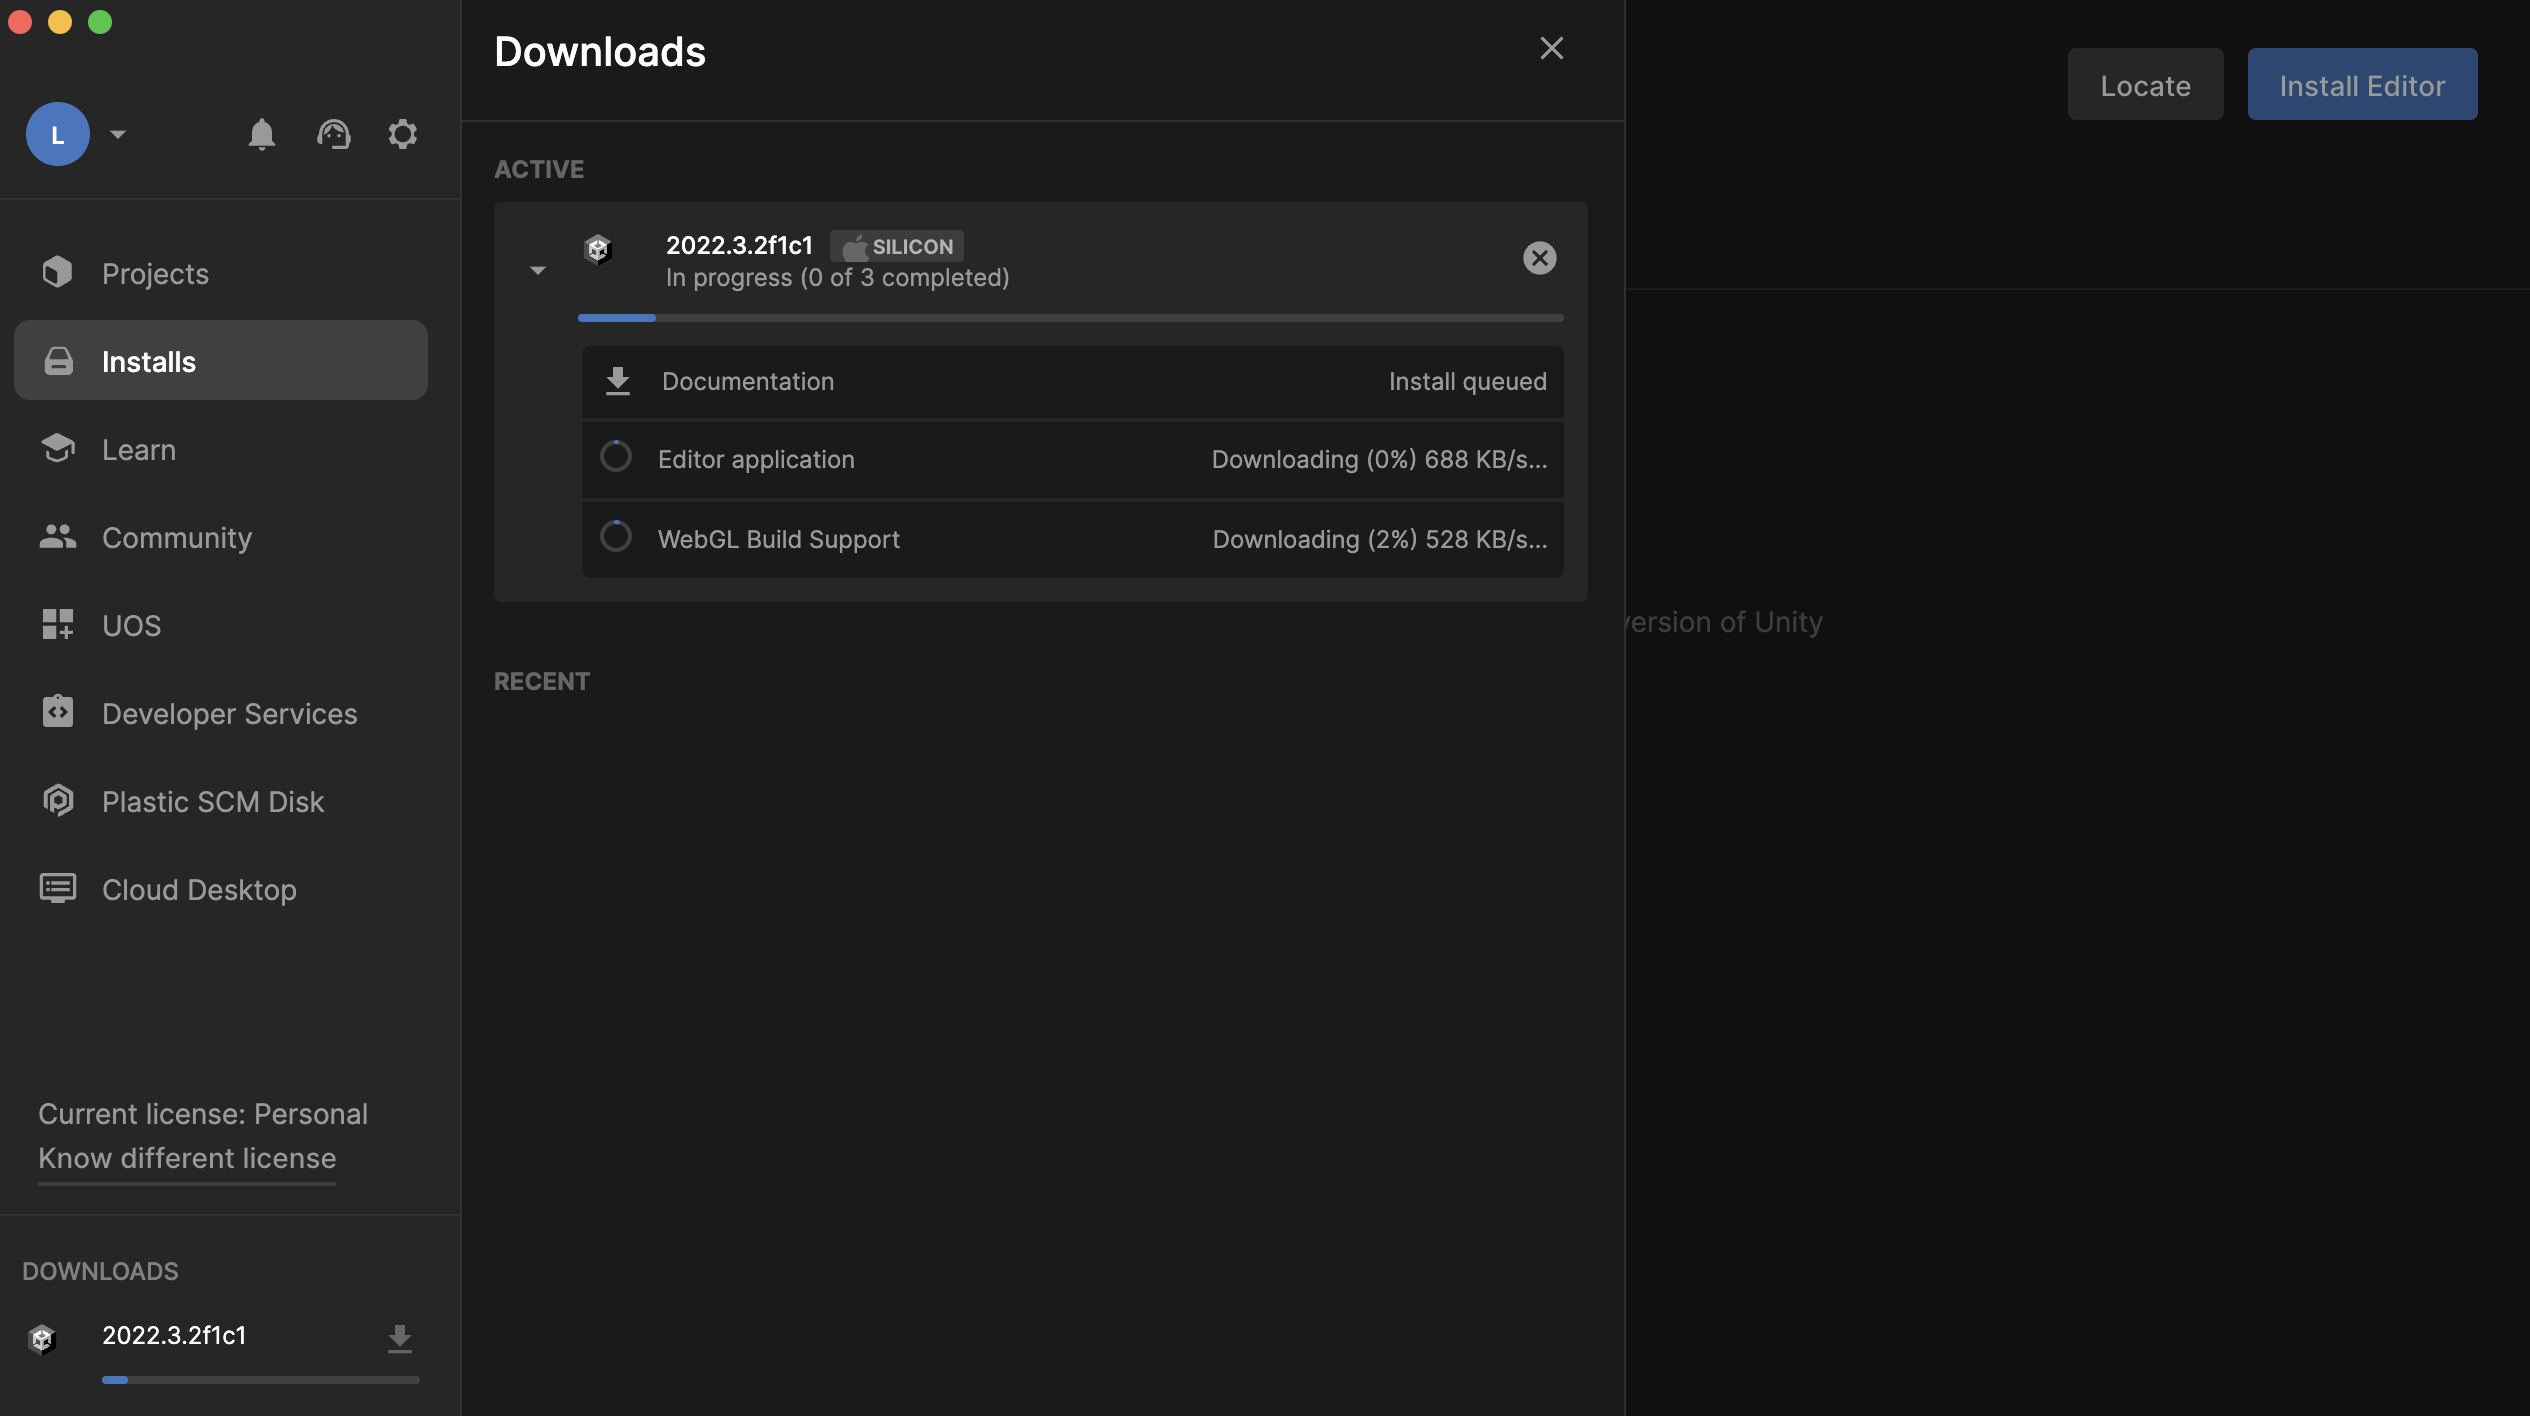Click the WebGL Build Support spinner icon
This screenshot has width=2530, height=1416.
click(616, 537)
